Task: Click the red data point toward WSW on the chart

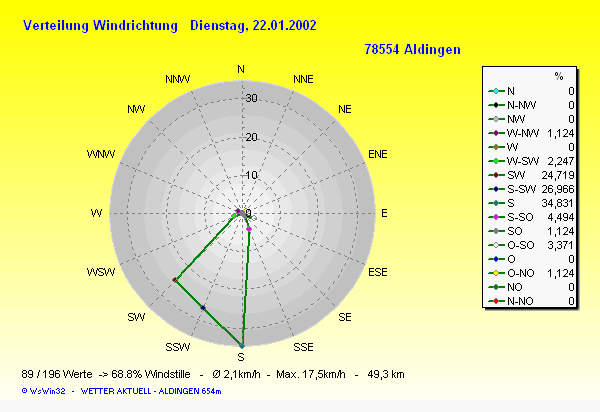Action: [x=175, y=280]
